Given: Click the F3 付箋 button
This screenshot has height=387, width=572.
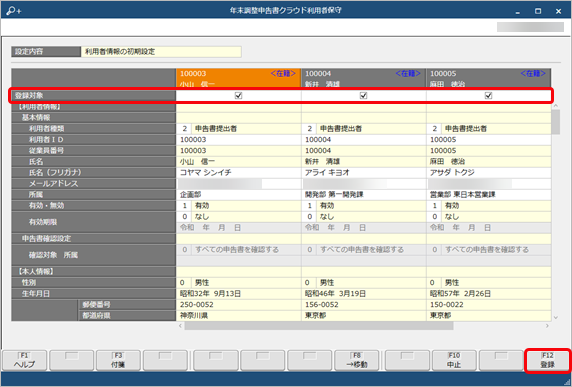Looking at the screenshot, I should (x=118, y=360).
